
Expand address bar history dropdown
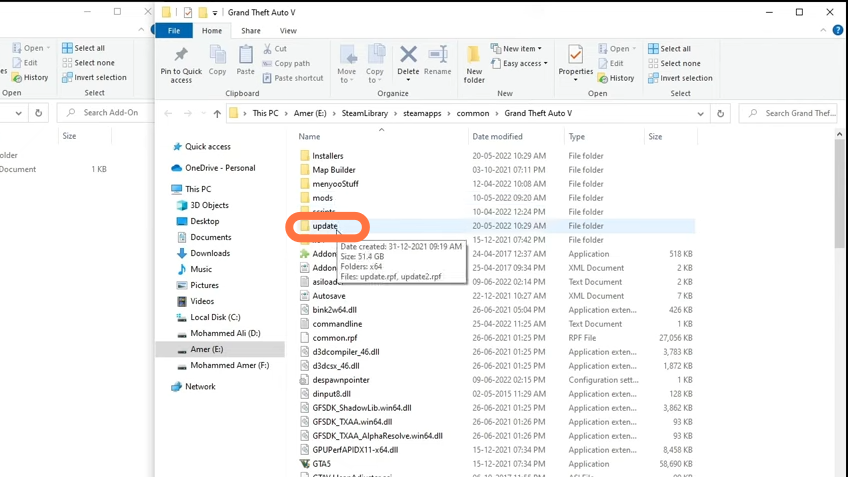click(700, 114)
